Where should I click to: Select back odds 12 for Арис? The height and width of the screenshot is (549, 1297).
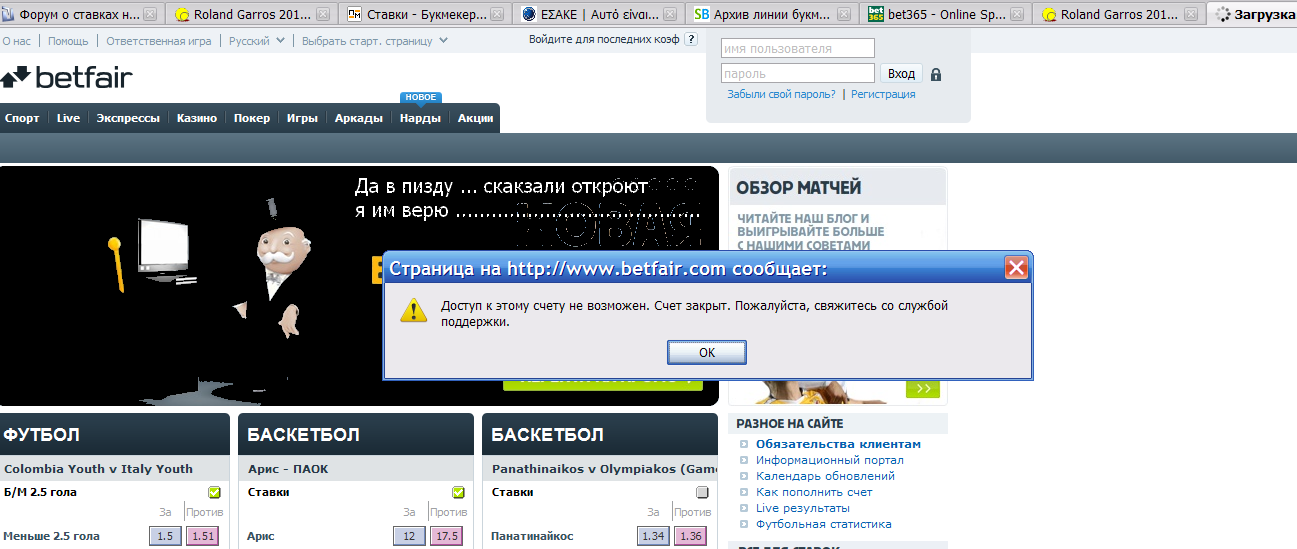pyautogui.click(x=408, y=536)
